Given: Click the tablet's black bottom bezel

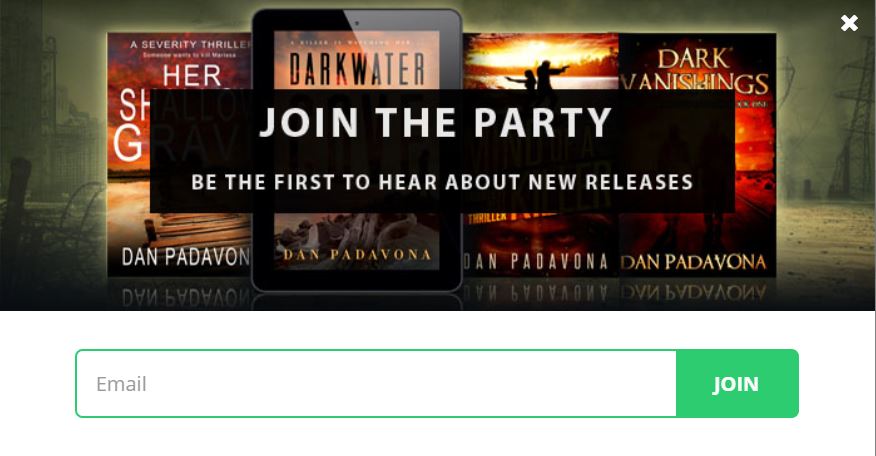Looking at the screenshot, I should coord(356,281).
